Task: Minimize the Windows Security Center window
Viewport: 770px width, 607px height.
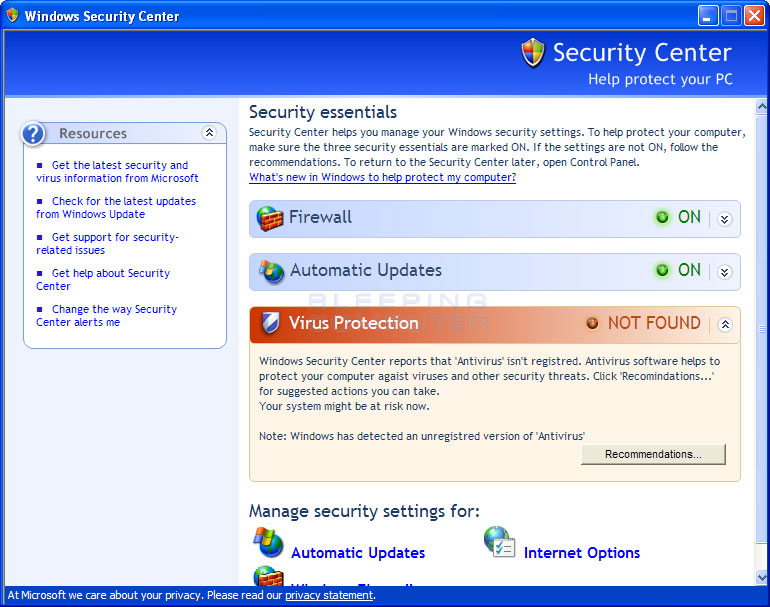Action: pos(708,16)
